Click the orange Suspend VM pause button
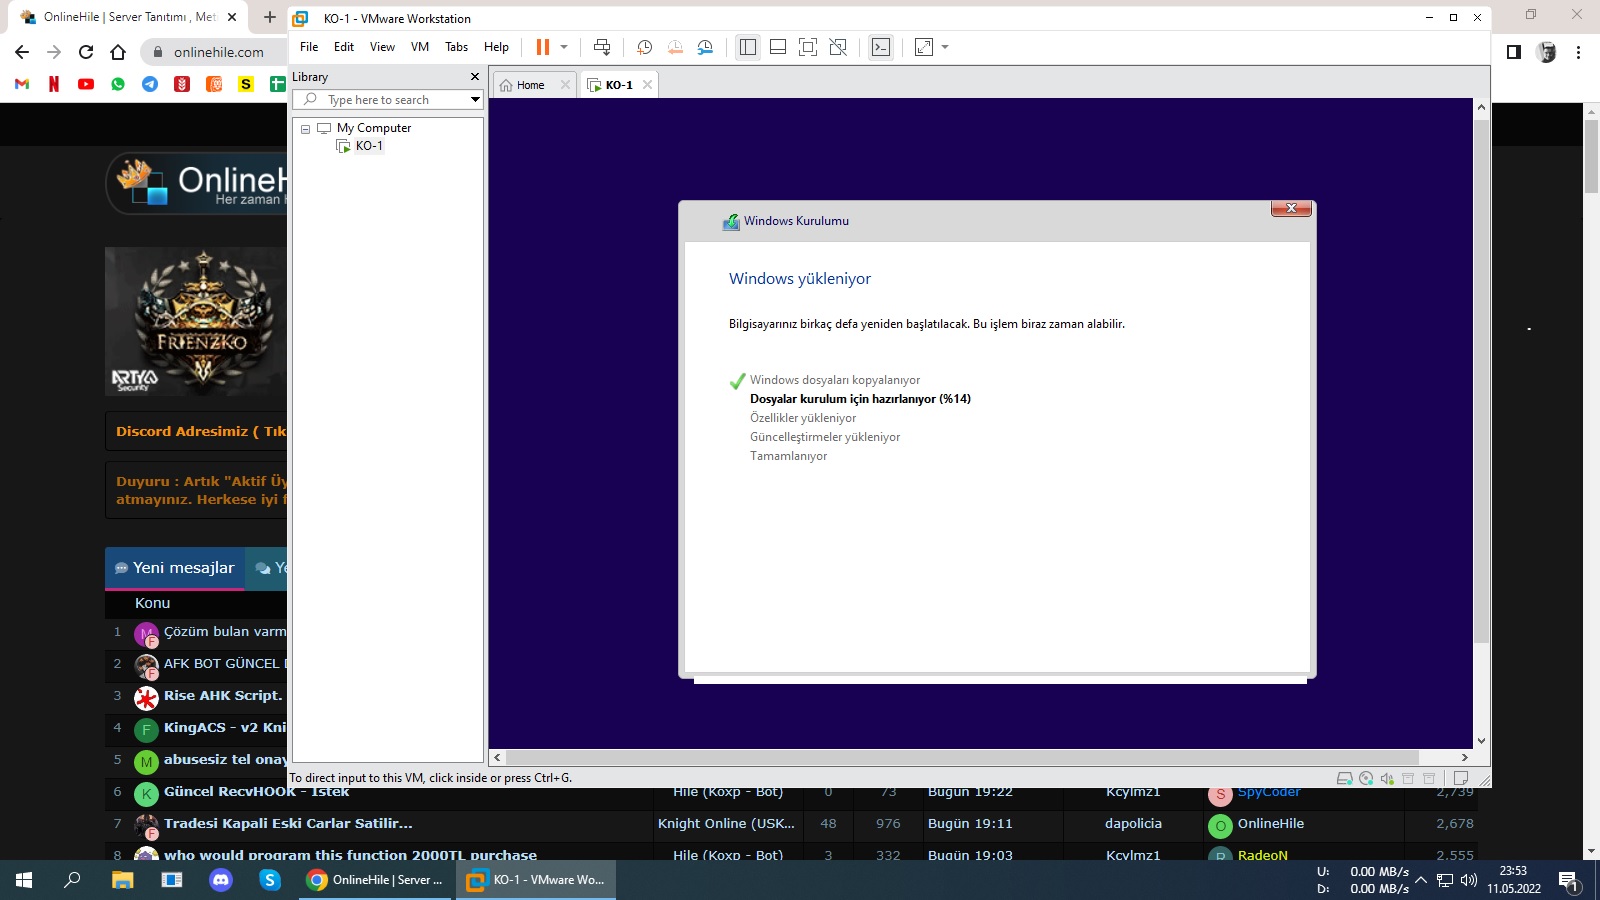 tap(542, 47)
